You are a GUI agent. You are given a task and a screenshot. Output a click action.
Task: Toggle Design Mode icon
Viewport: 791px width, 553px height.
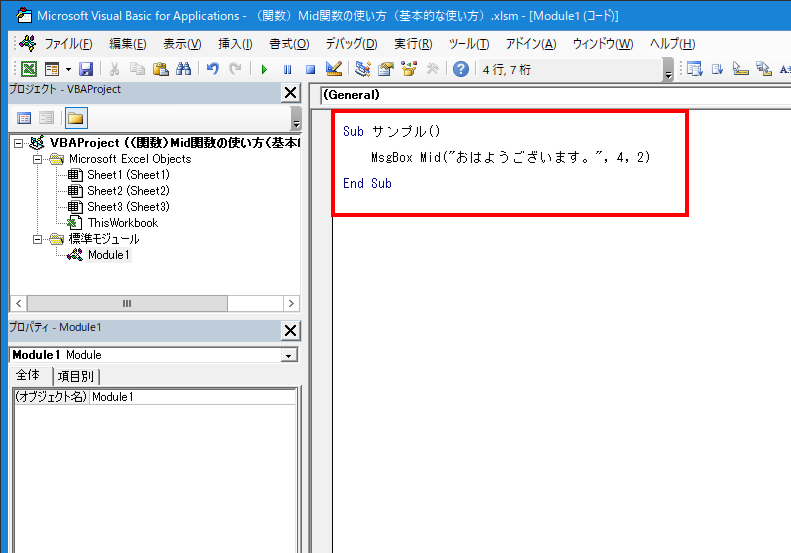click(333, 69)
